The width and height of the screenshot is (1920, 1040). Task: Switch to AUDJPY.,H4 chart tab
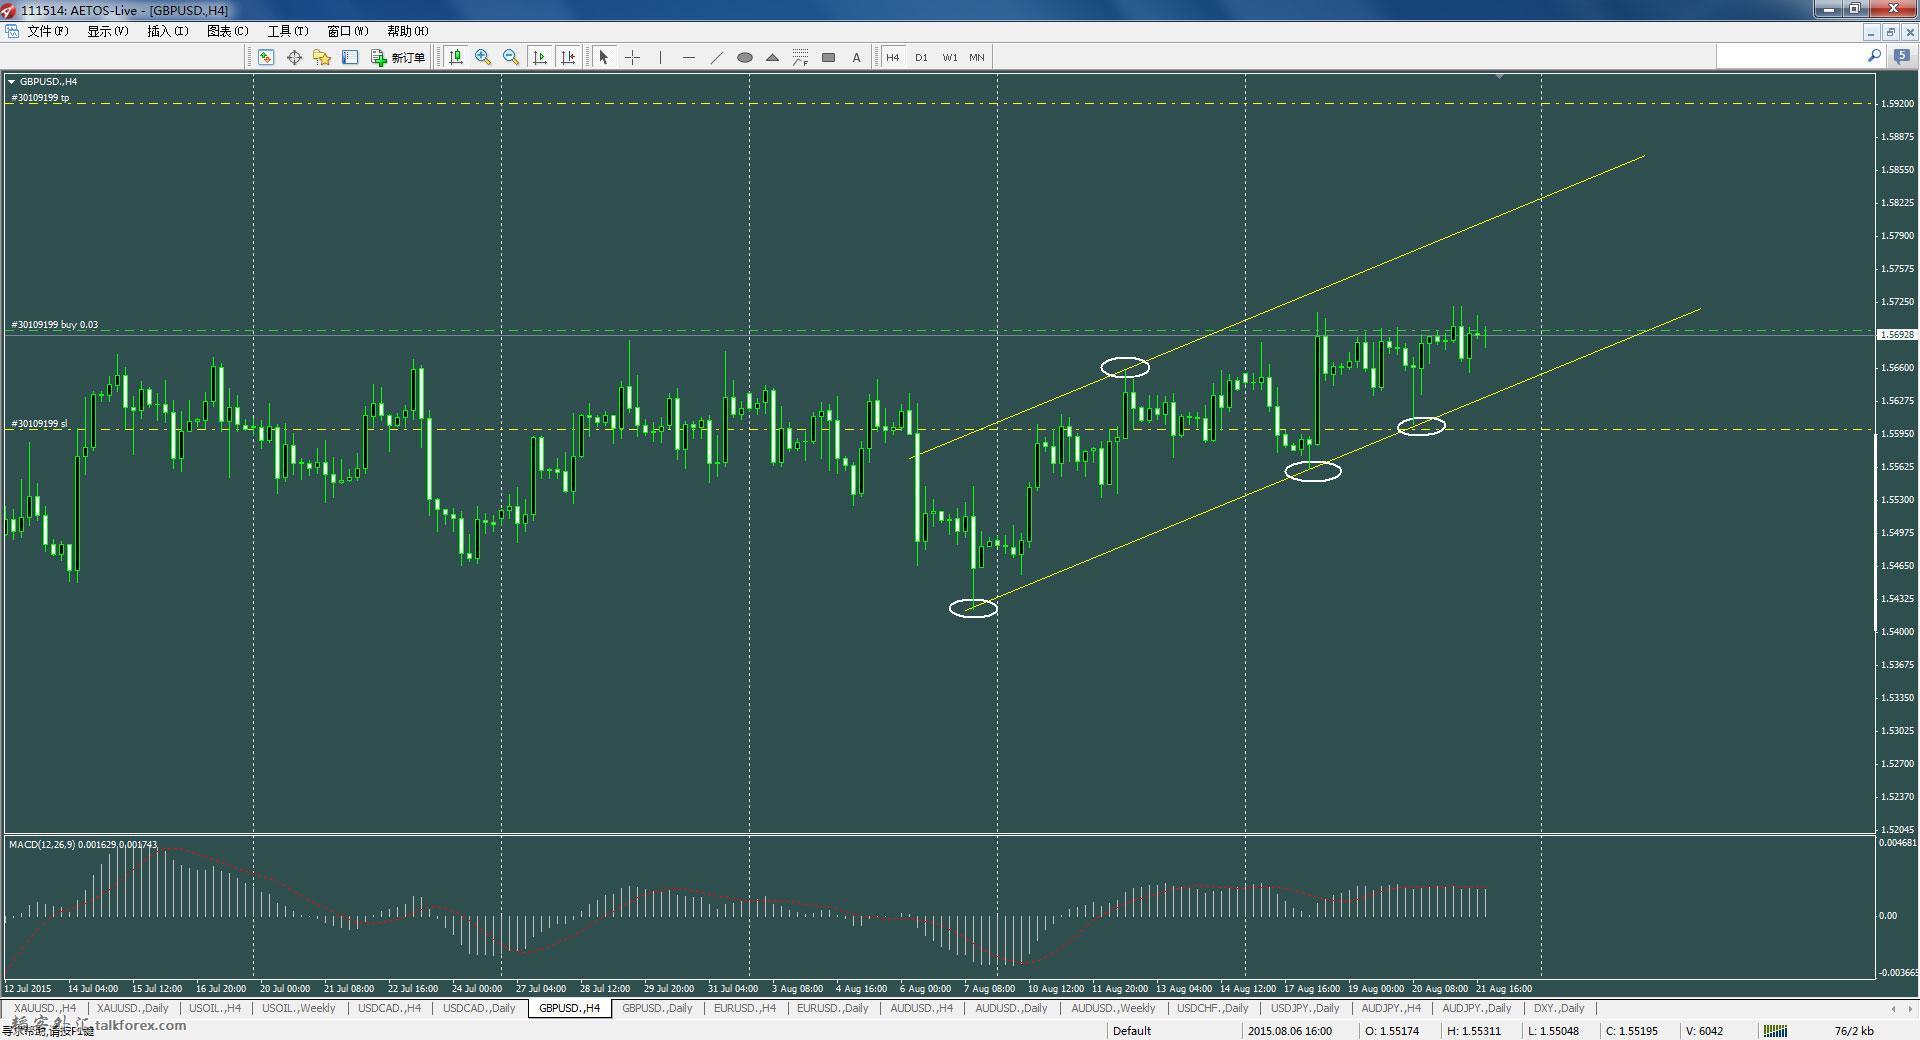[1391, 1008]
